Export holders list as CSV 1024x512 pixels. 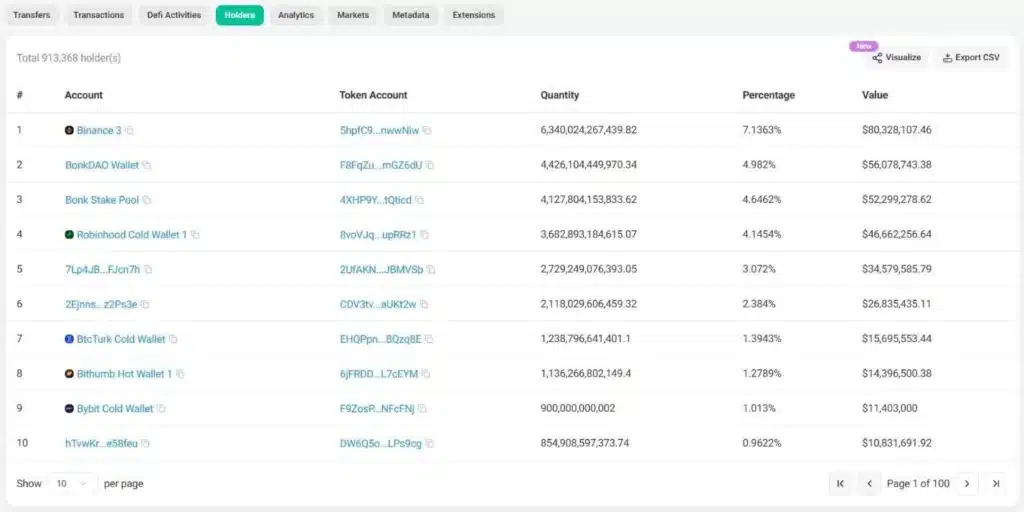click(x=971, y=57)
